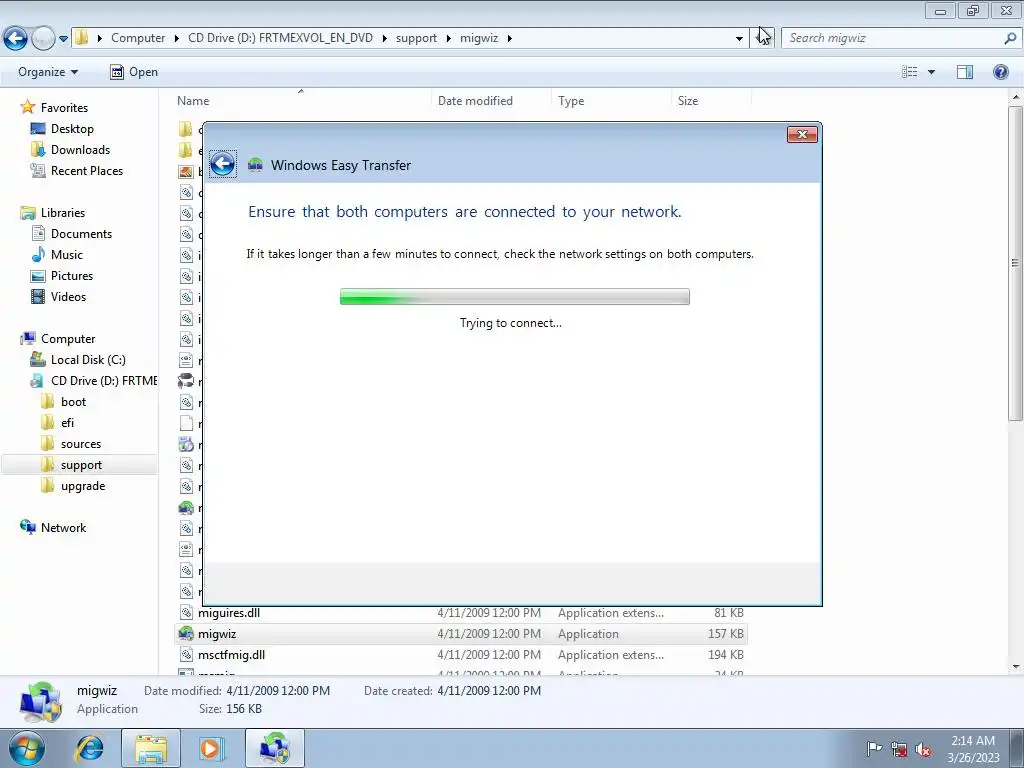Open the efi folder in tree
Viewport: 1024px width, 768px height.
click(67, 423)
